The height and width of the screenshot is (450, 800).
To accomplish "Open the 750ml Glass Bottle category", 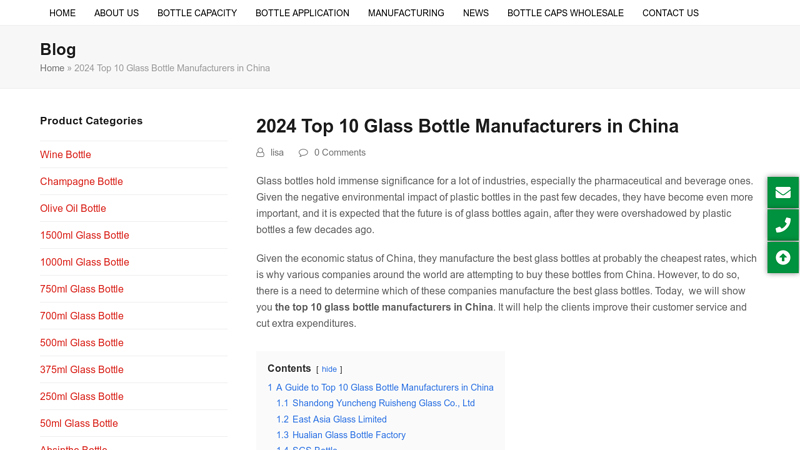I will click(82, 289).
